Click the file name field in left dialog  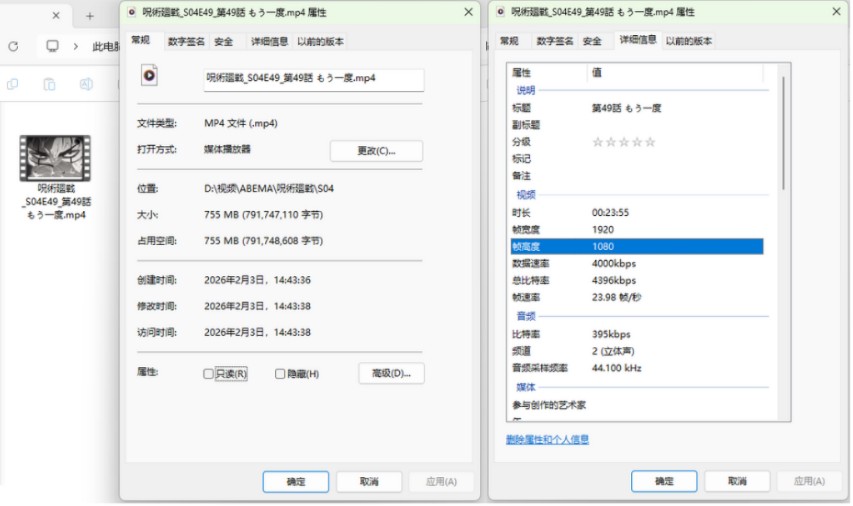(x=314, y=79)
